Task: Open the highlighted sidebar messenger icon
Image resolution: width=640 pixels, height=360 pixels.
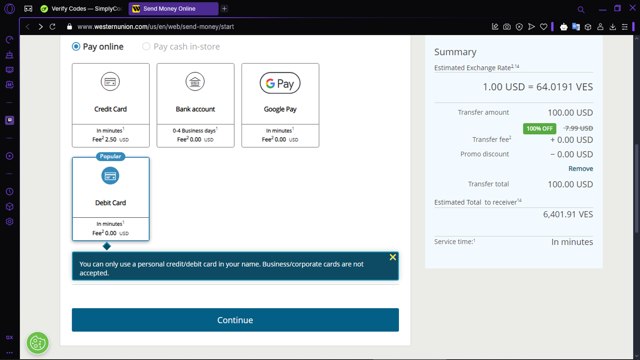Action: (x=9, y=120)
